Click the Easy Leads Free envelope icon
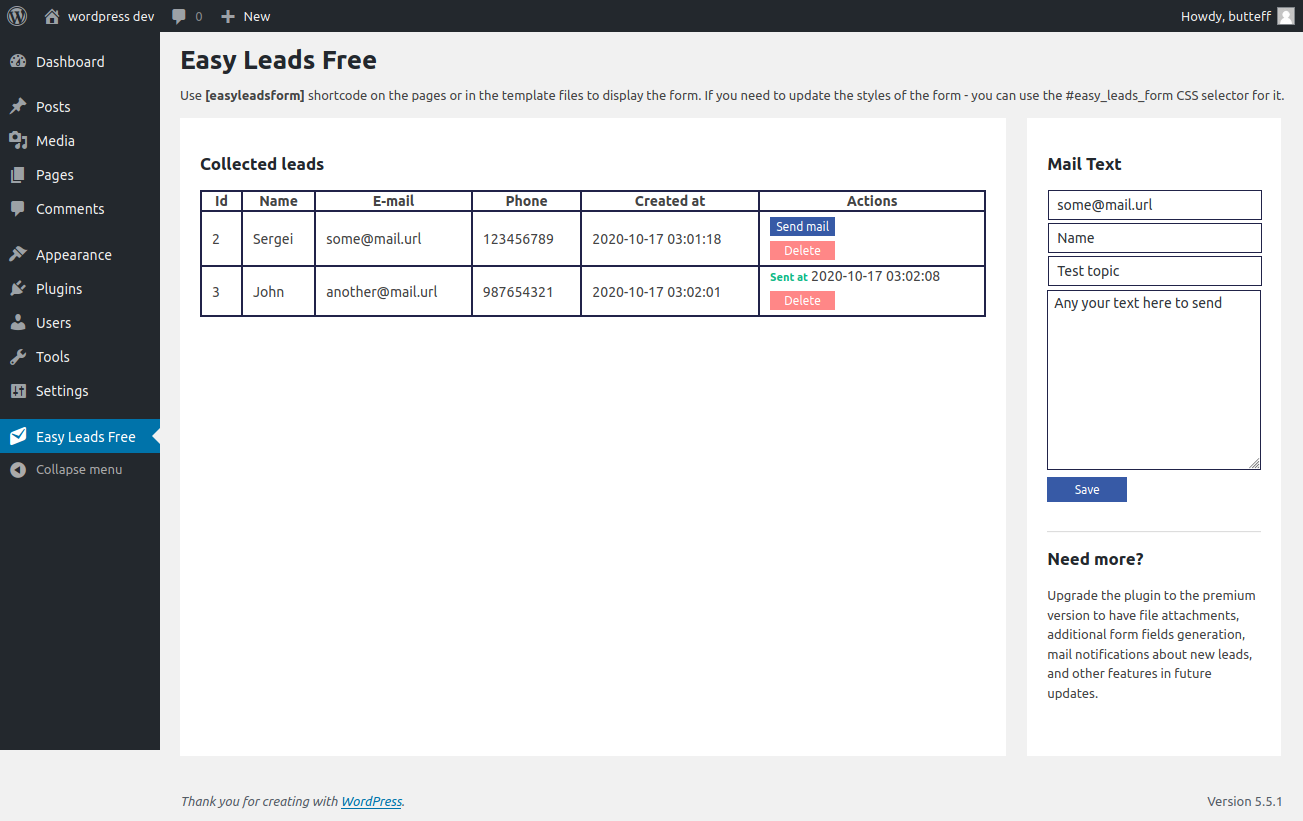 [18, 437]
